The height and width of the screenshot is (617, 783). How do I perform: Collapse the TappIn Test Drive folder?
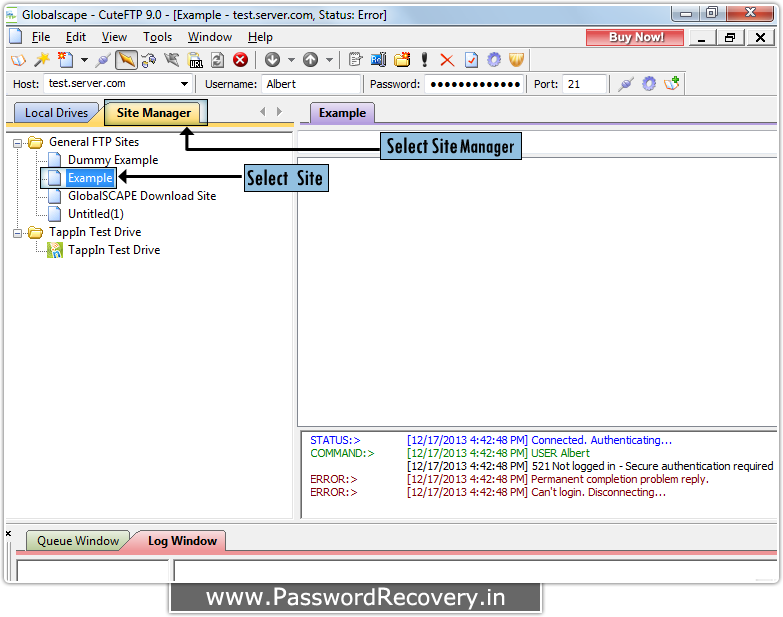click(17, 233)
